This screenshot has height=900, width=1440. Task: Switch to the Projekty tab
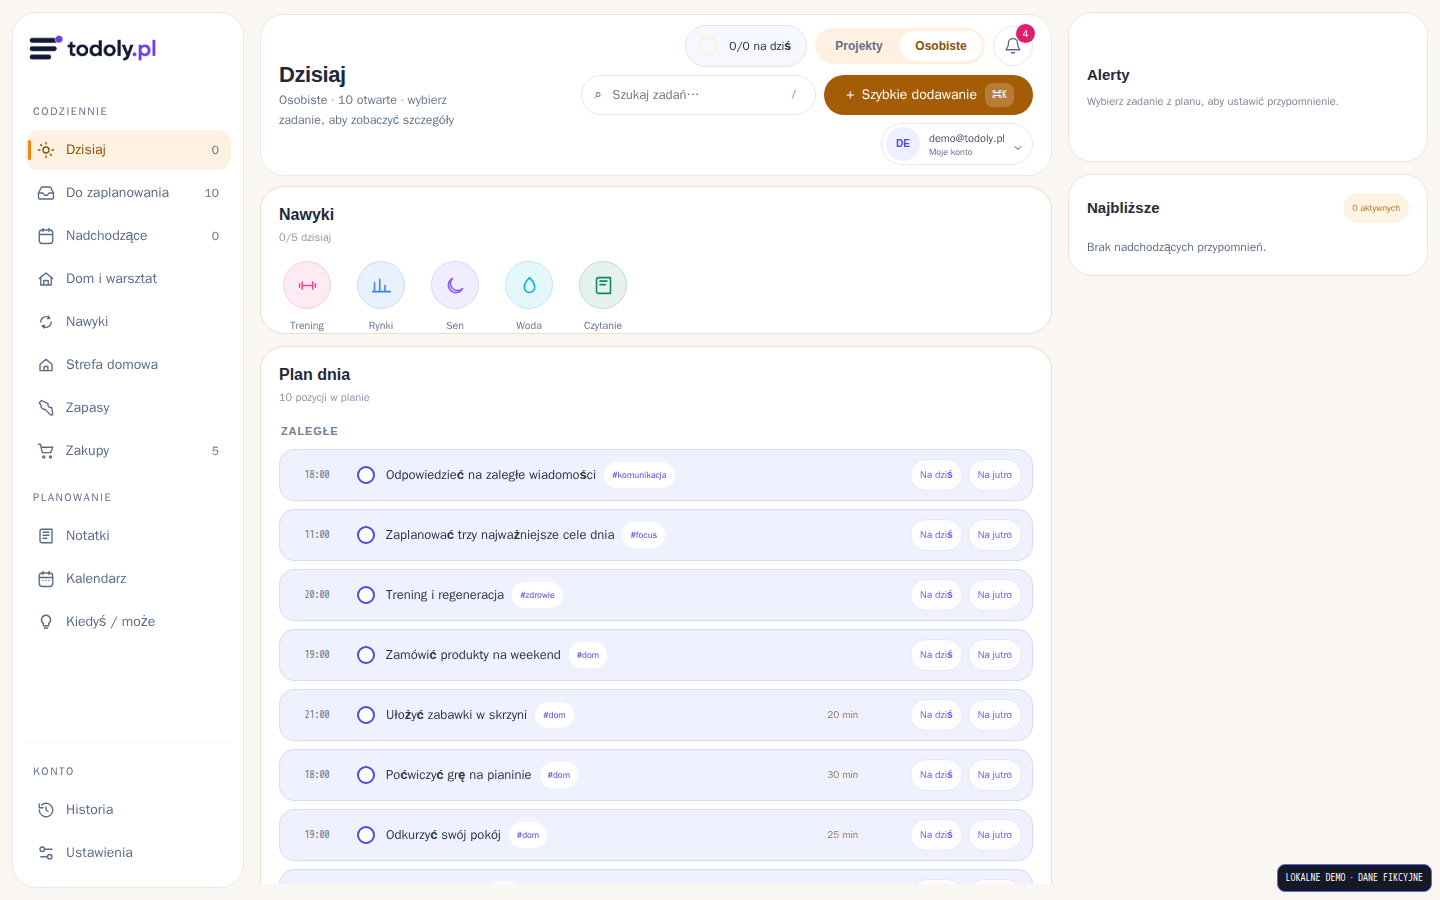click(x=859, y=46)
